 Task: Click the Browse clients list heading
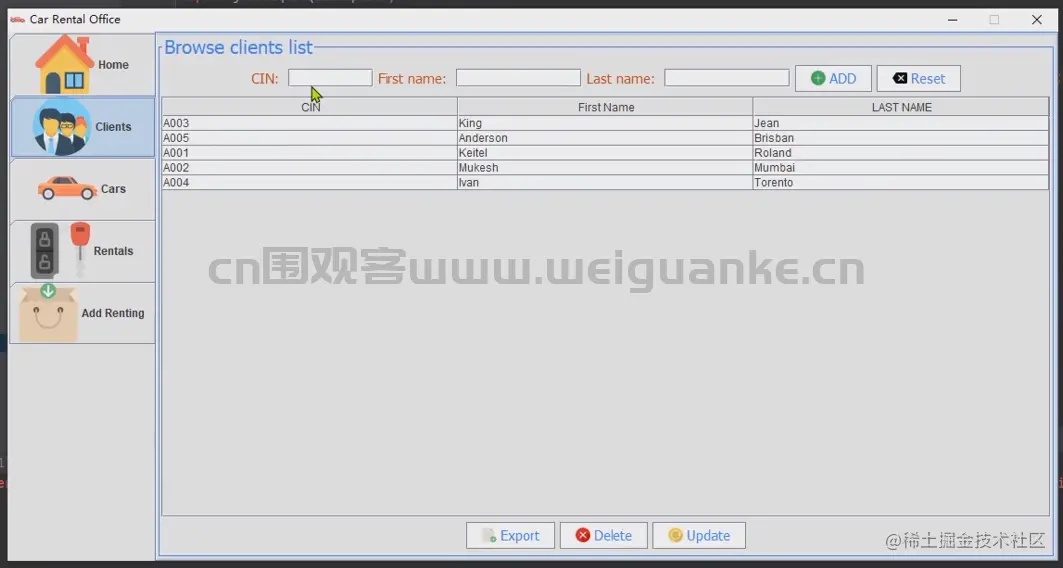coord(239,47)
